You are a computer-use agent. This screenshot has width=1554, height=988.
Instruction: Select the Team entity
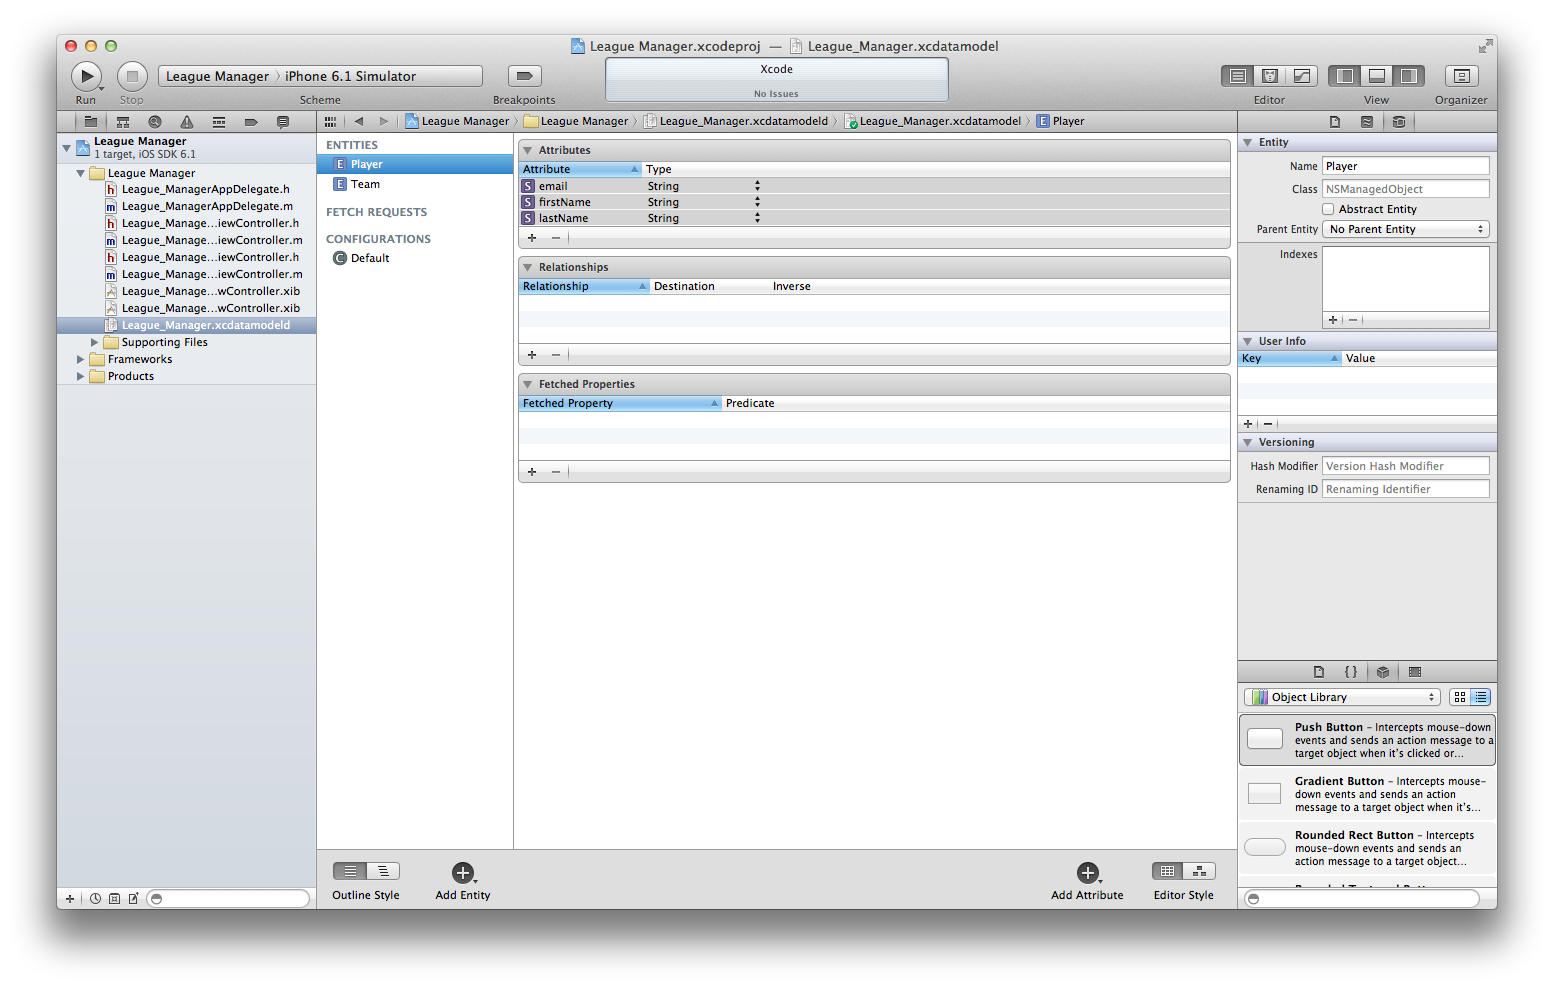415,184
